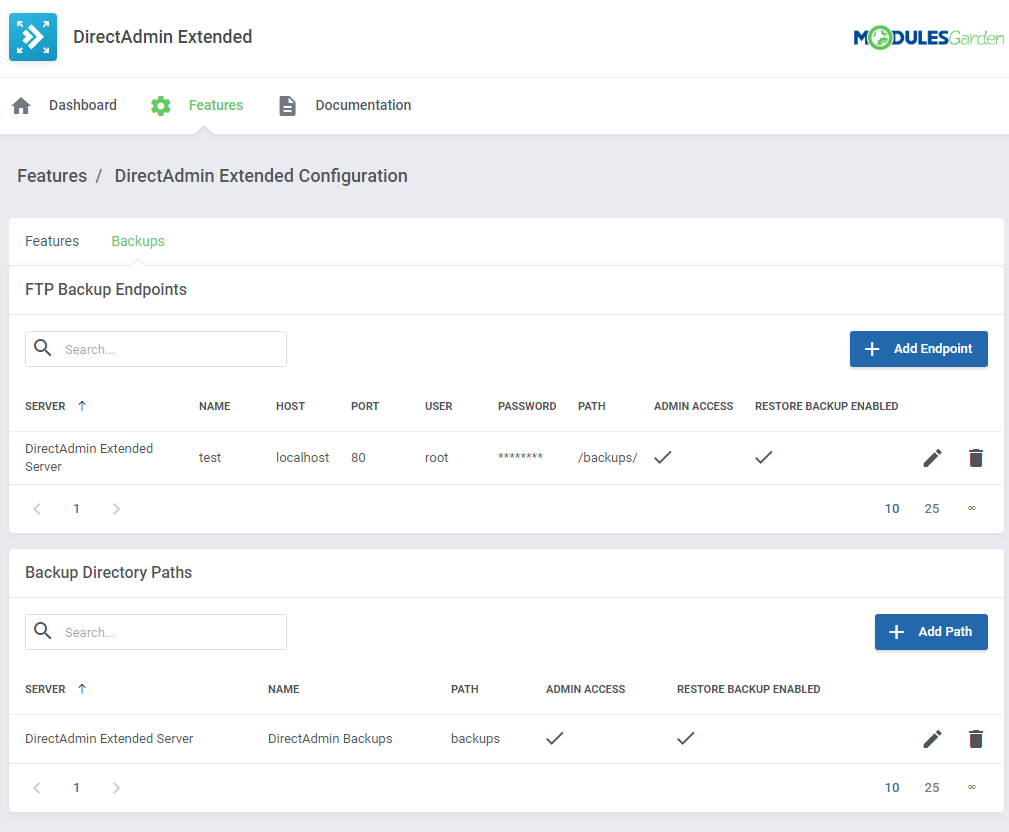Click the root user cell
The image size is (1009, 832).
click(436, 458)
